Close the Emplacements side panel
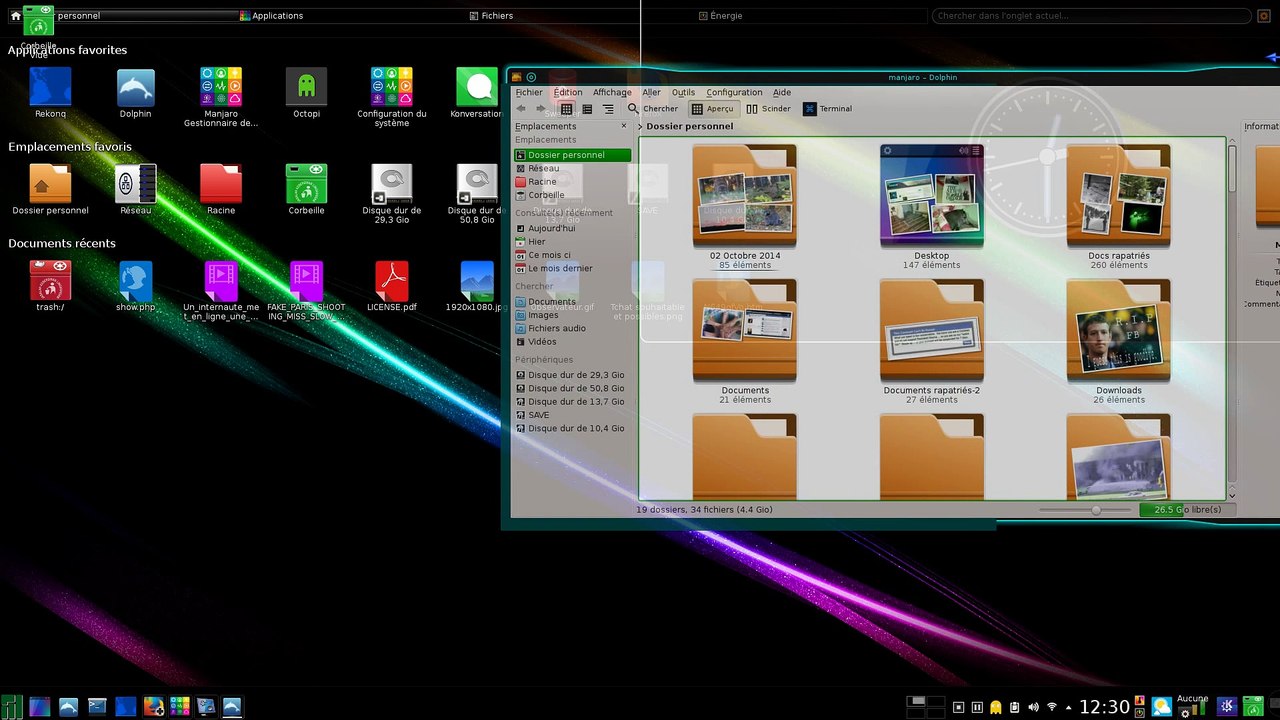 624,126
